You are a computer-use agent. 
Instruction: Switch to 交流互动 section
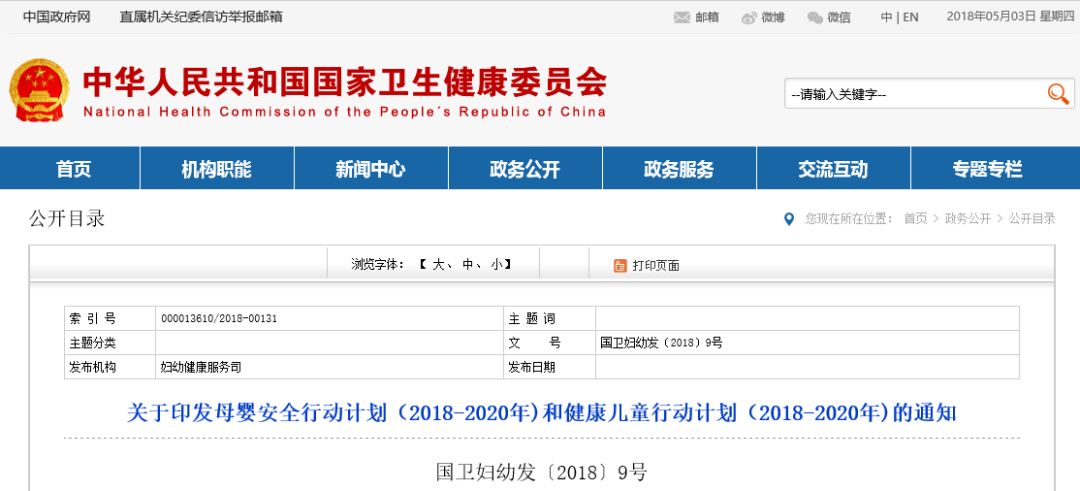tap(833, 169)
